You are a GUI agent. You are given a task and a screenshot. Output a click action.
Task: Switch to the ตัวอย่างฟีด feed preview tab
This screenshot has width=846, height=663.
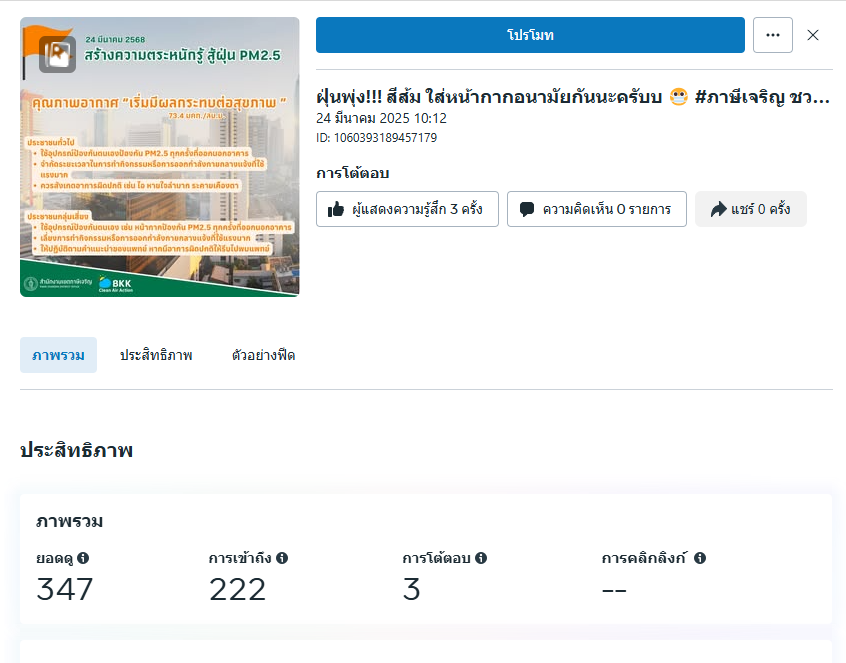263,355
